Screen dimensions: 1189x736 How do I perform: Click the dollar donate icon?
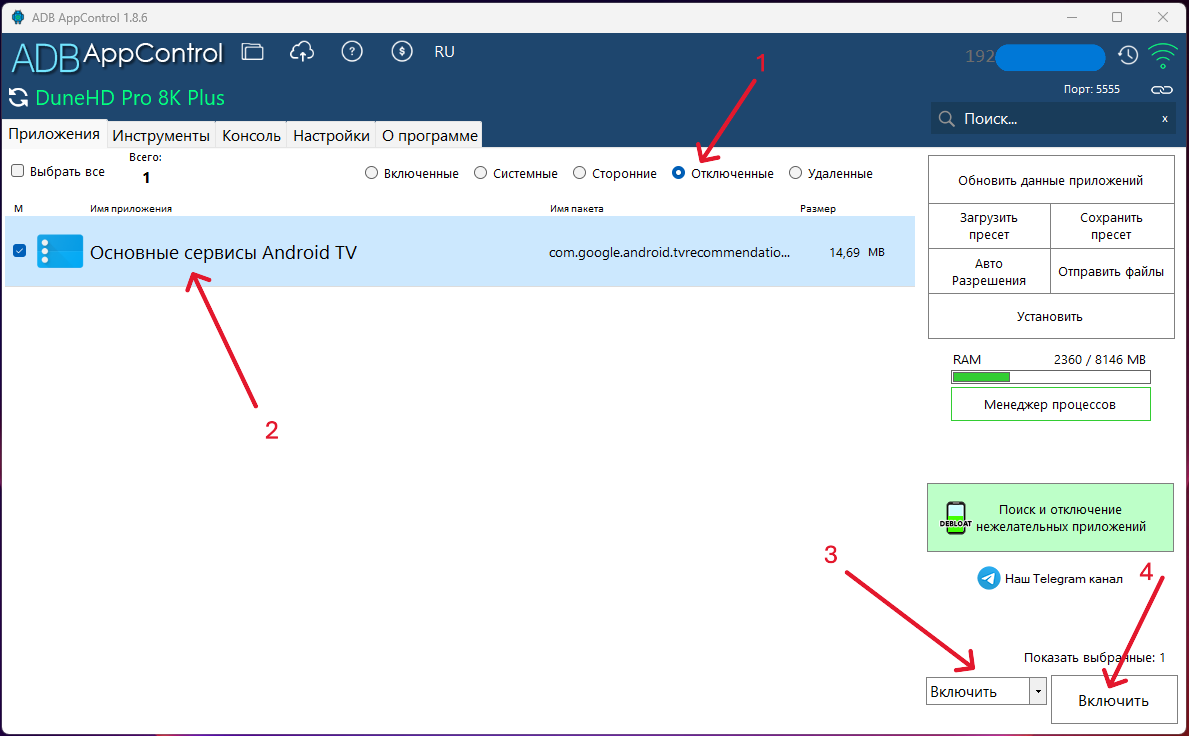point(402,52)
